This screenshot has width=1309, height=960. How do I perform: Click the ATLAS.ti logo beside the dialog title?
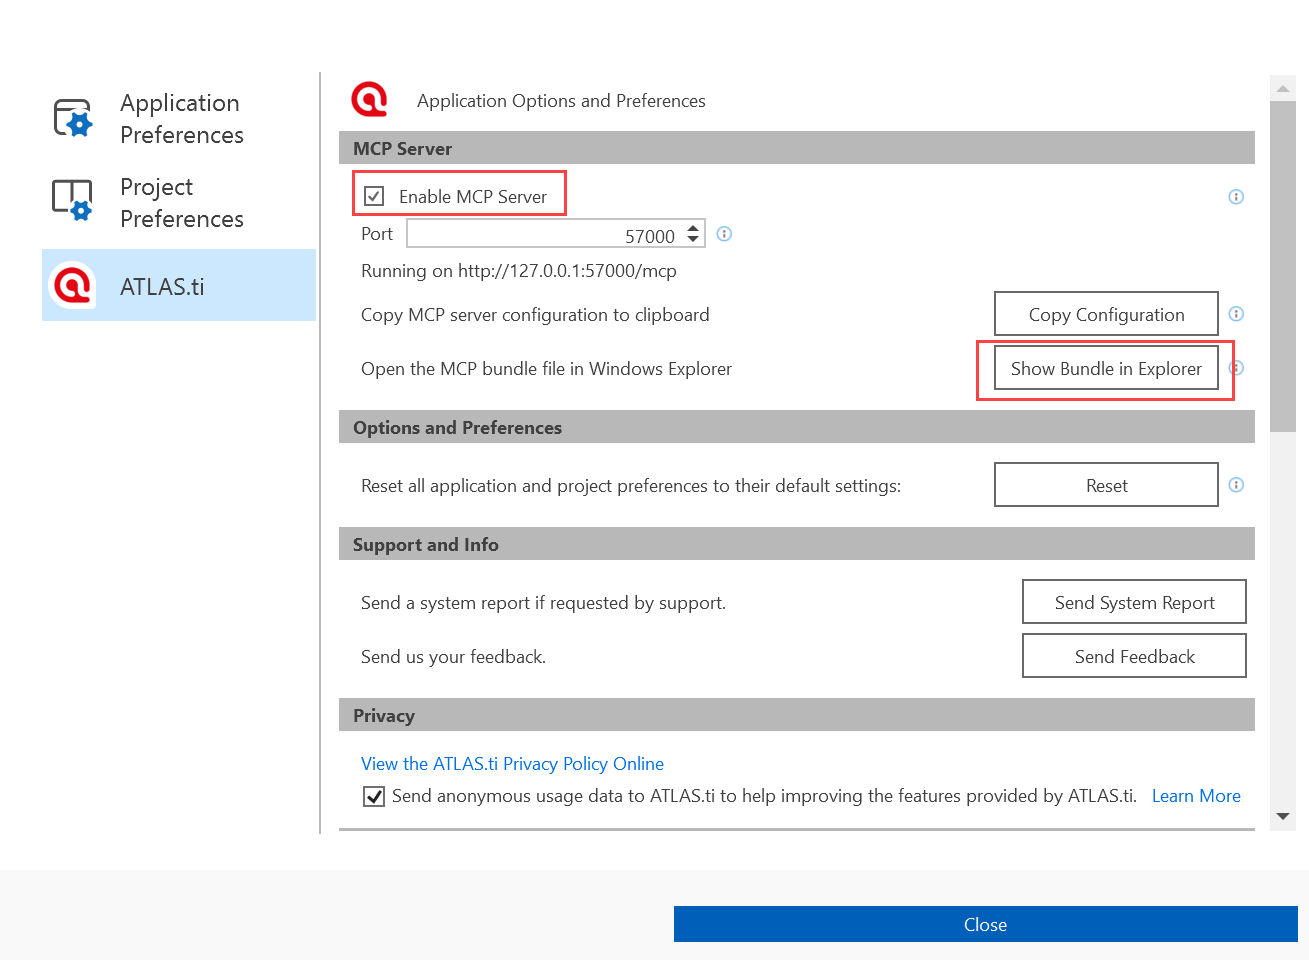pyautogui.click(x=369, y=100)
